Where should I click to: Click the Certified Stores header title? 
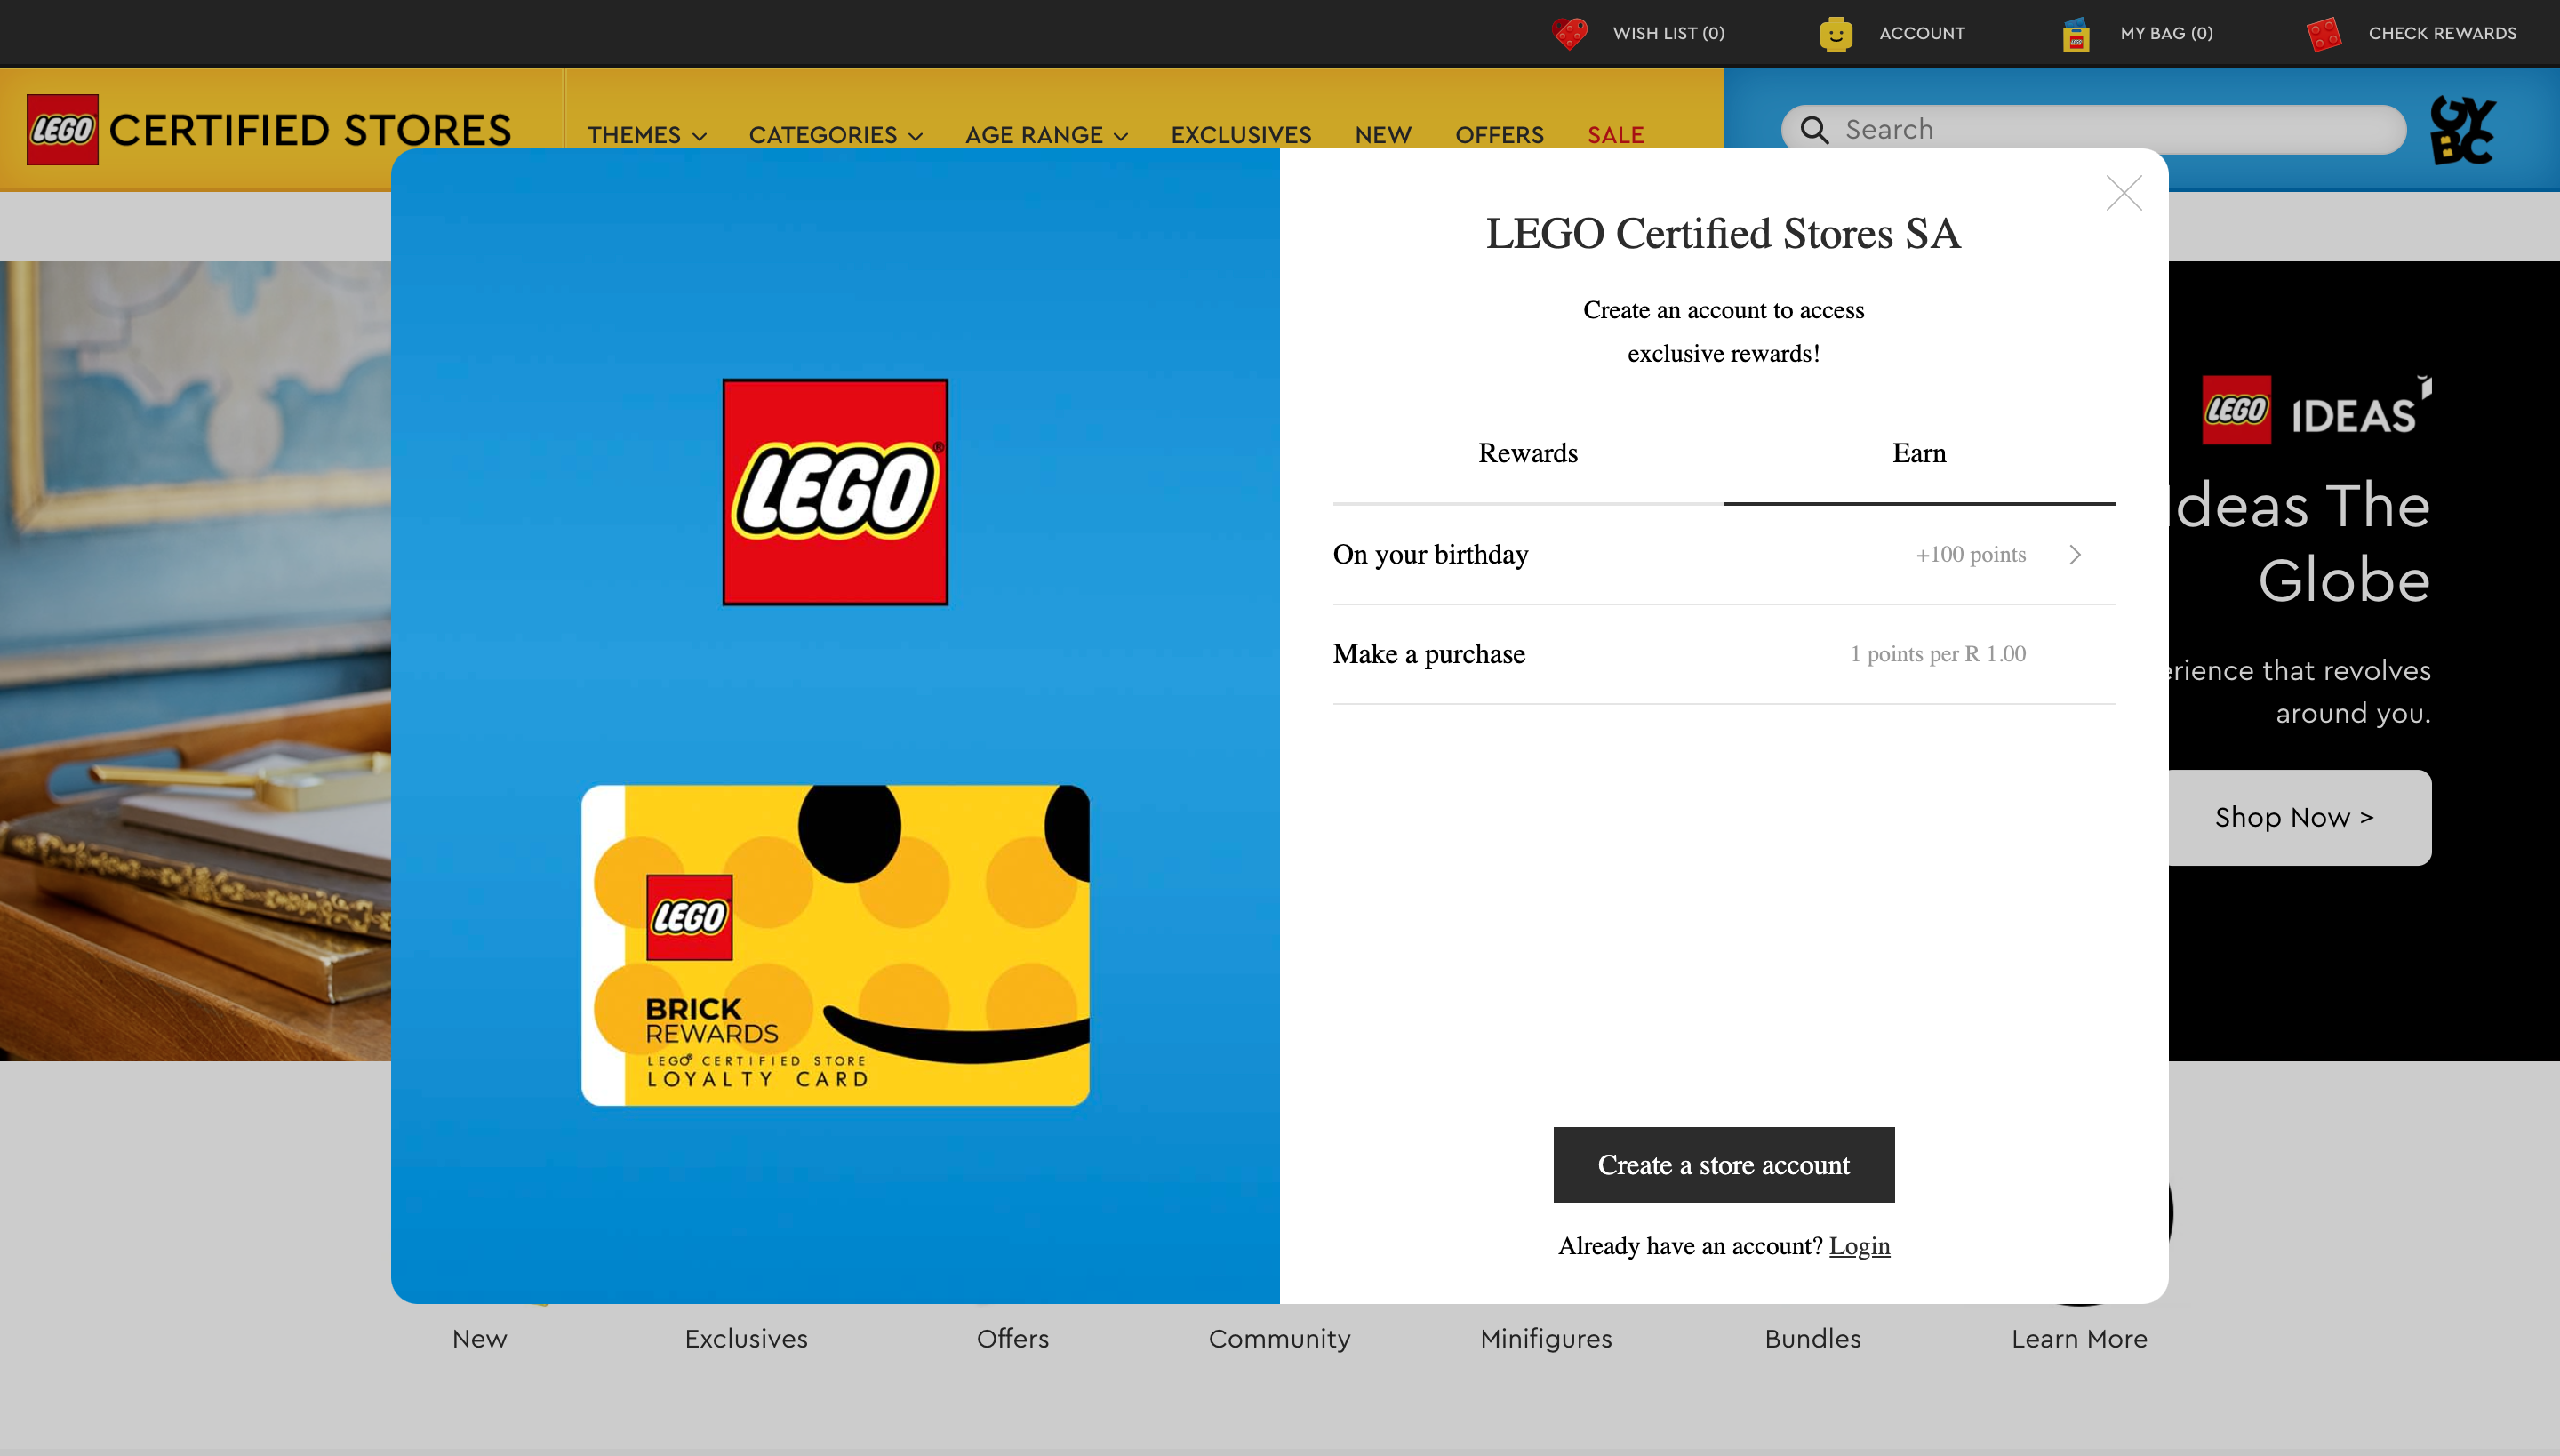point(310,130)
